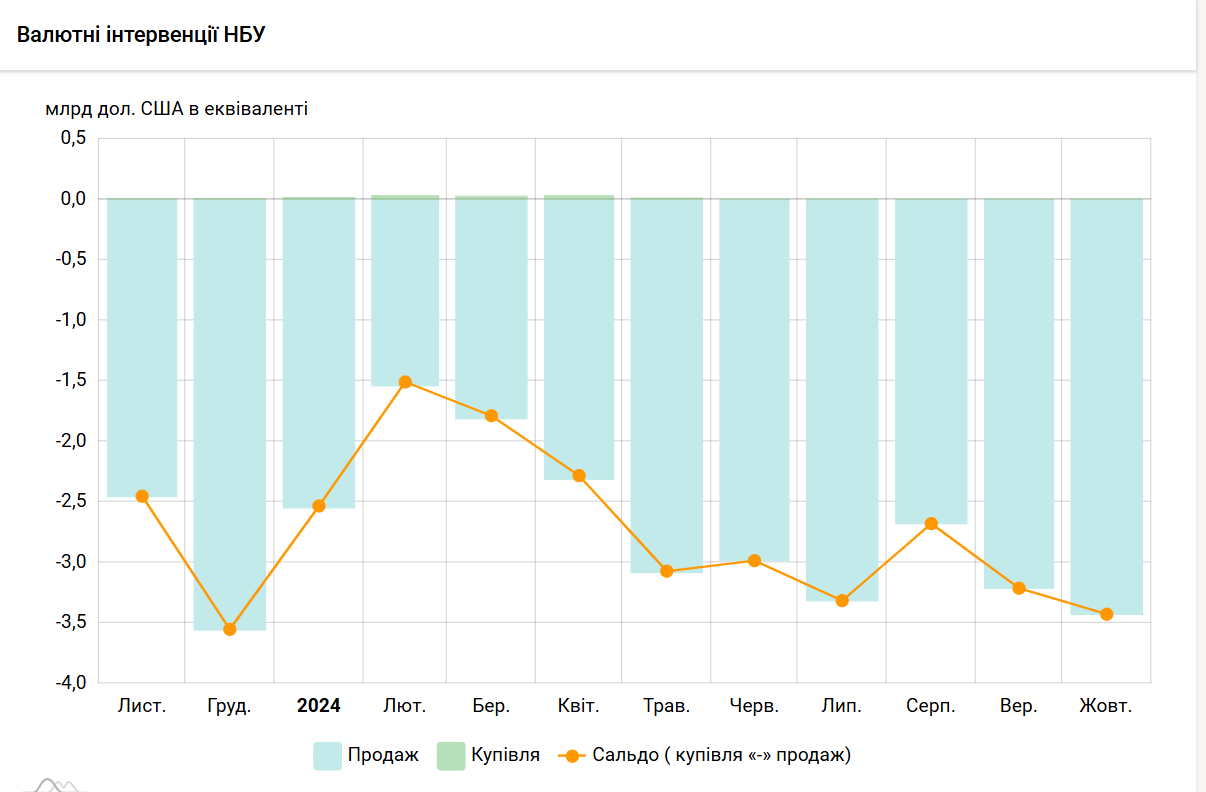Click the green Купівля legend swatch
Screen dimensions: 1206x792
point(451,756)
